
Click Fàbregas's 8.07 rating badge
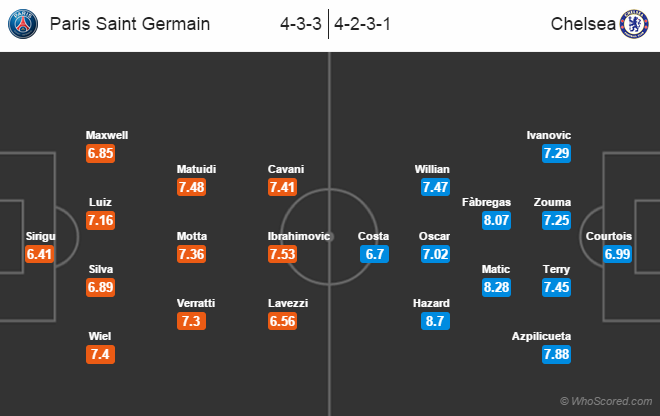tap(496, 220)
